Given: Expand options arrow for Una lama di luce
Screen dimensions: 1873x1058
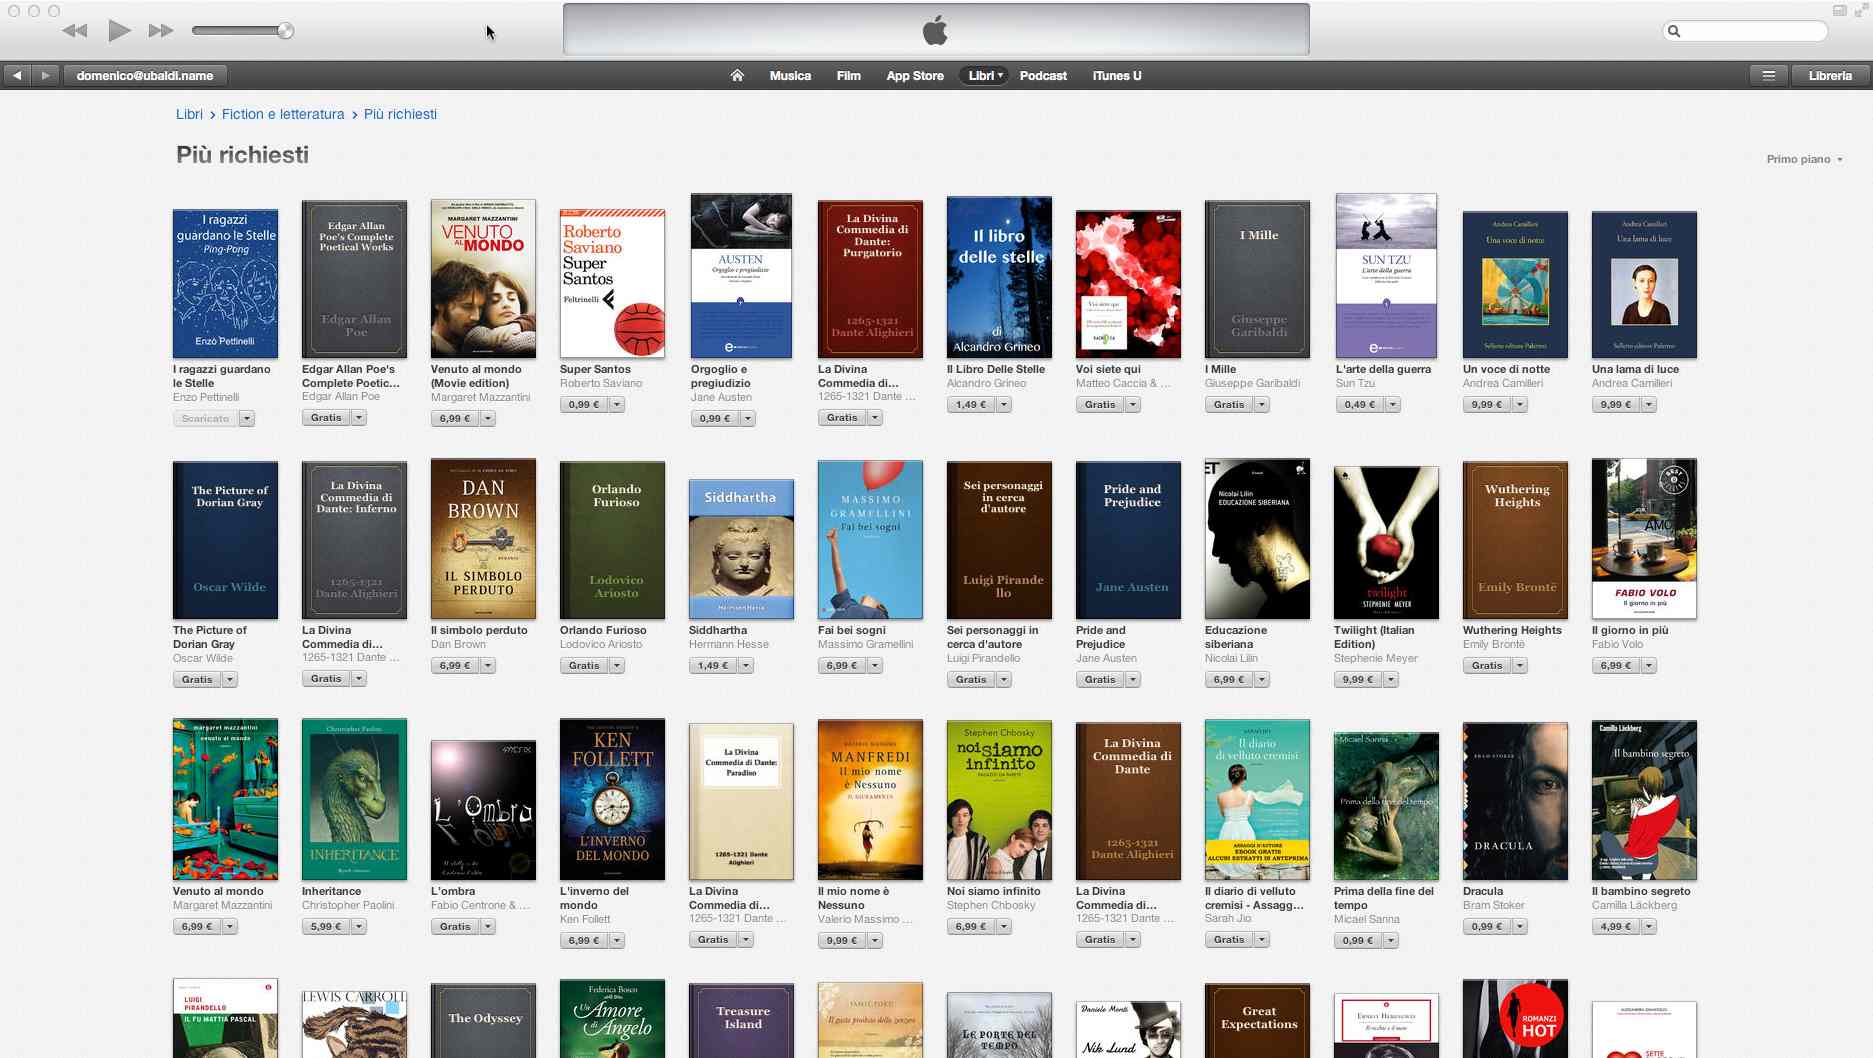Looking at the screenshot, I should click(x=1649, y=405).
